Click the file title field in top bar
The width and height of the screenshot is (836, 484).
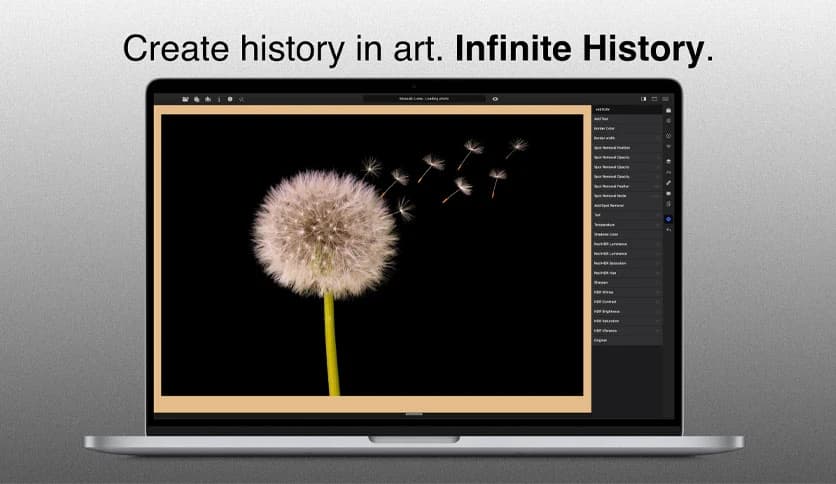click(x=423, y=99)
